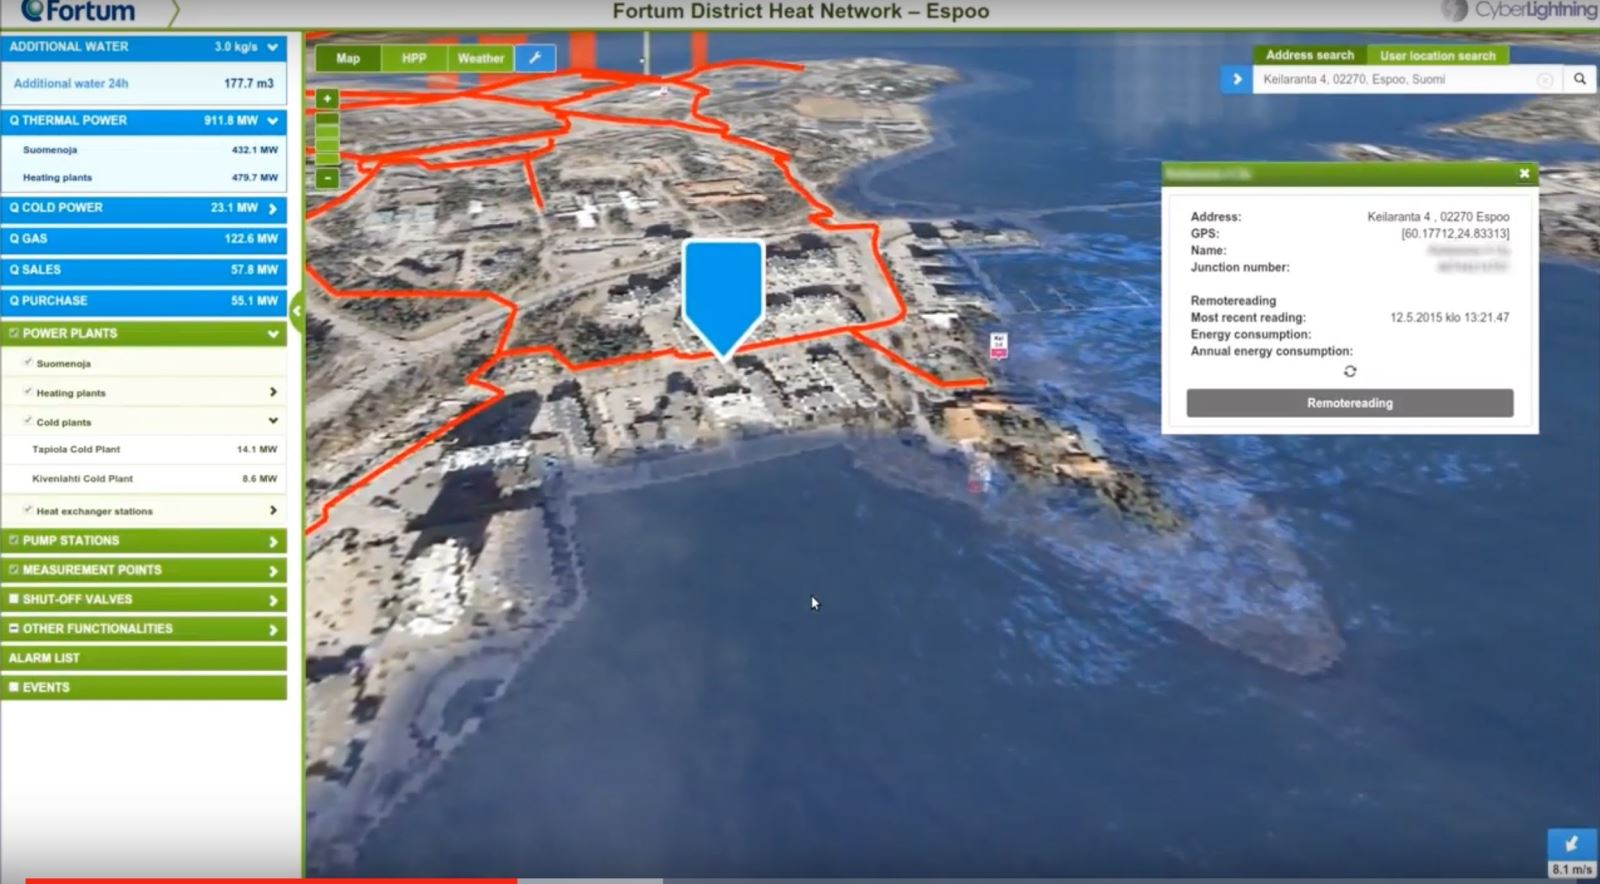
Task: Uncheck the Heating plants checkbox under Power Plants
Action: coord(28,392)
